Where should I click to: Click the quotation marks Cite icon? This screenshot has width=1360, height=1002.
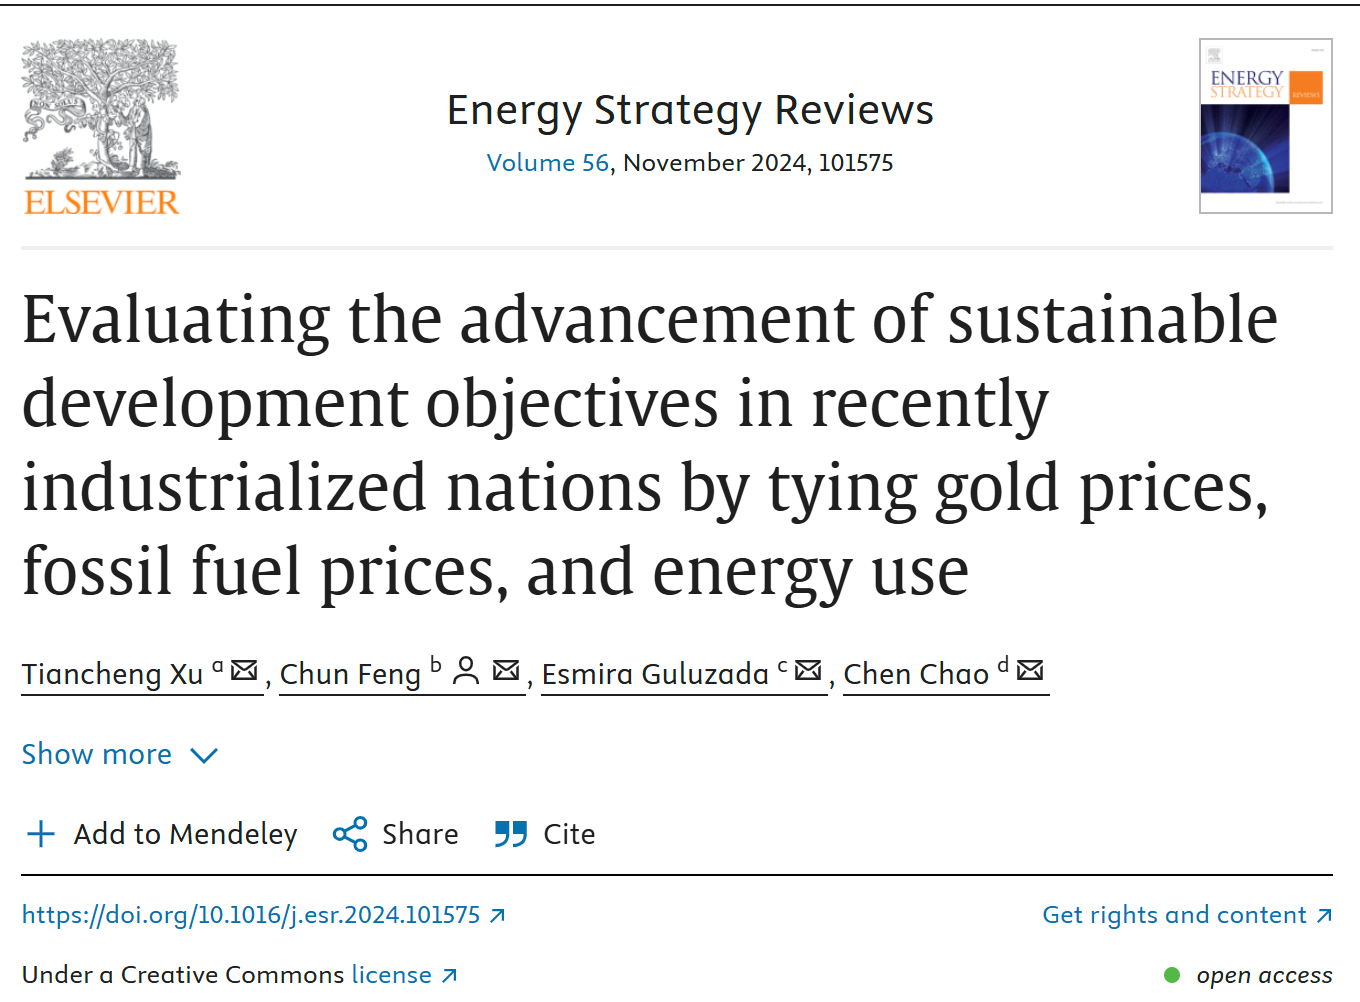pyautogui.click(x=511, y=834)
